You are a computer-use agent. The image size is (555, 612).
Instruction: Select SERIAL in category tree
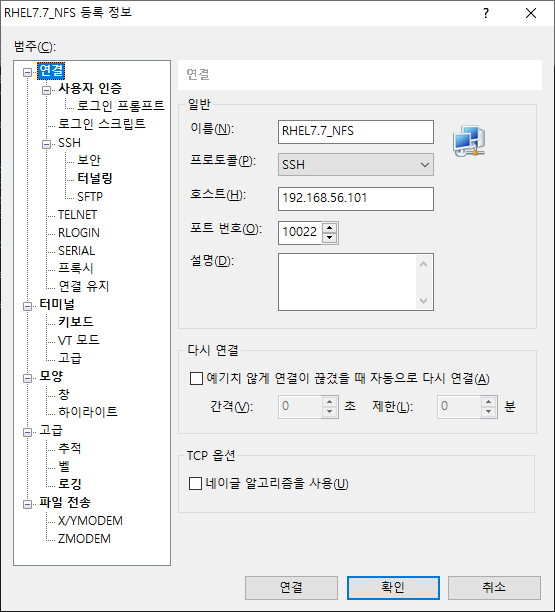tap(76, 250)
